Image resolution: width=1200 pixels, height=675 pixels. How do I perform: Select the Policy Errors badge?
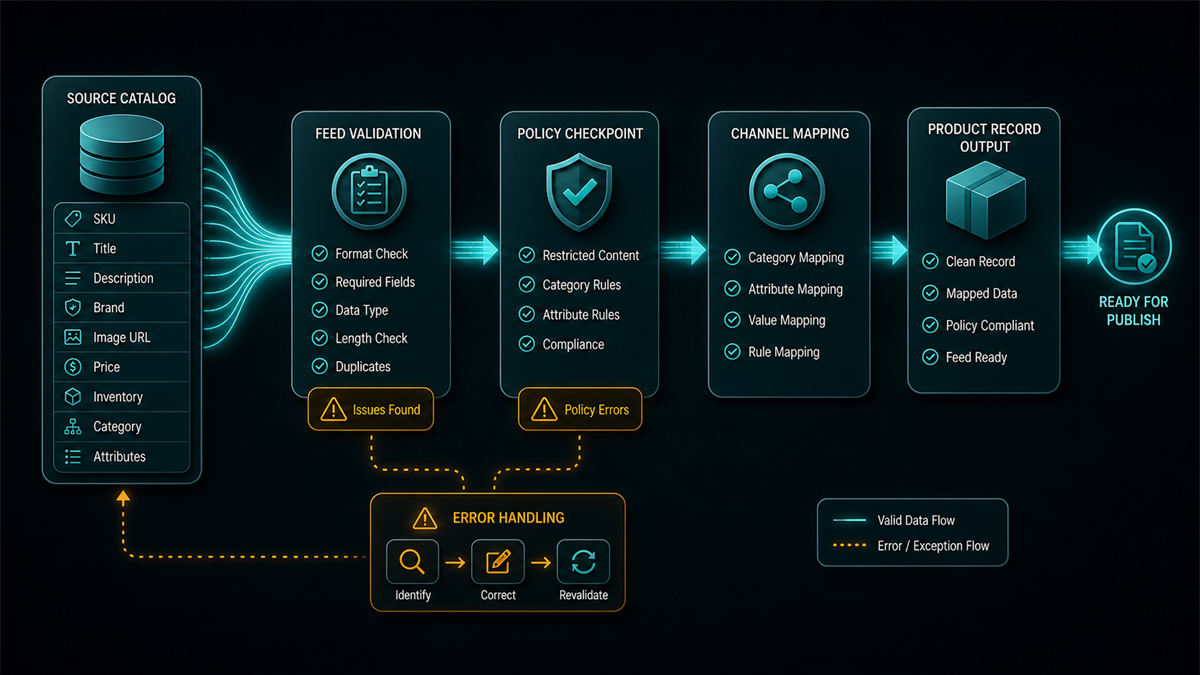[580, 409]
